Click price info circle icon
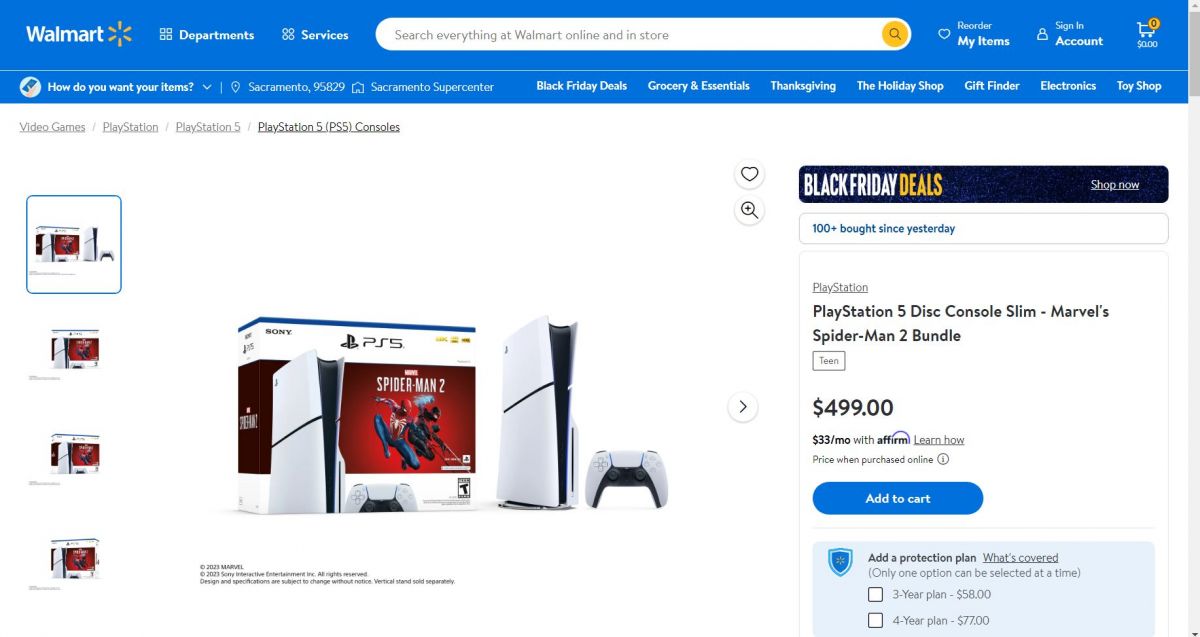 (943, 460)
